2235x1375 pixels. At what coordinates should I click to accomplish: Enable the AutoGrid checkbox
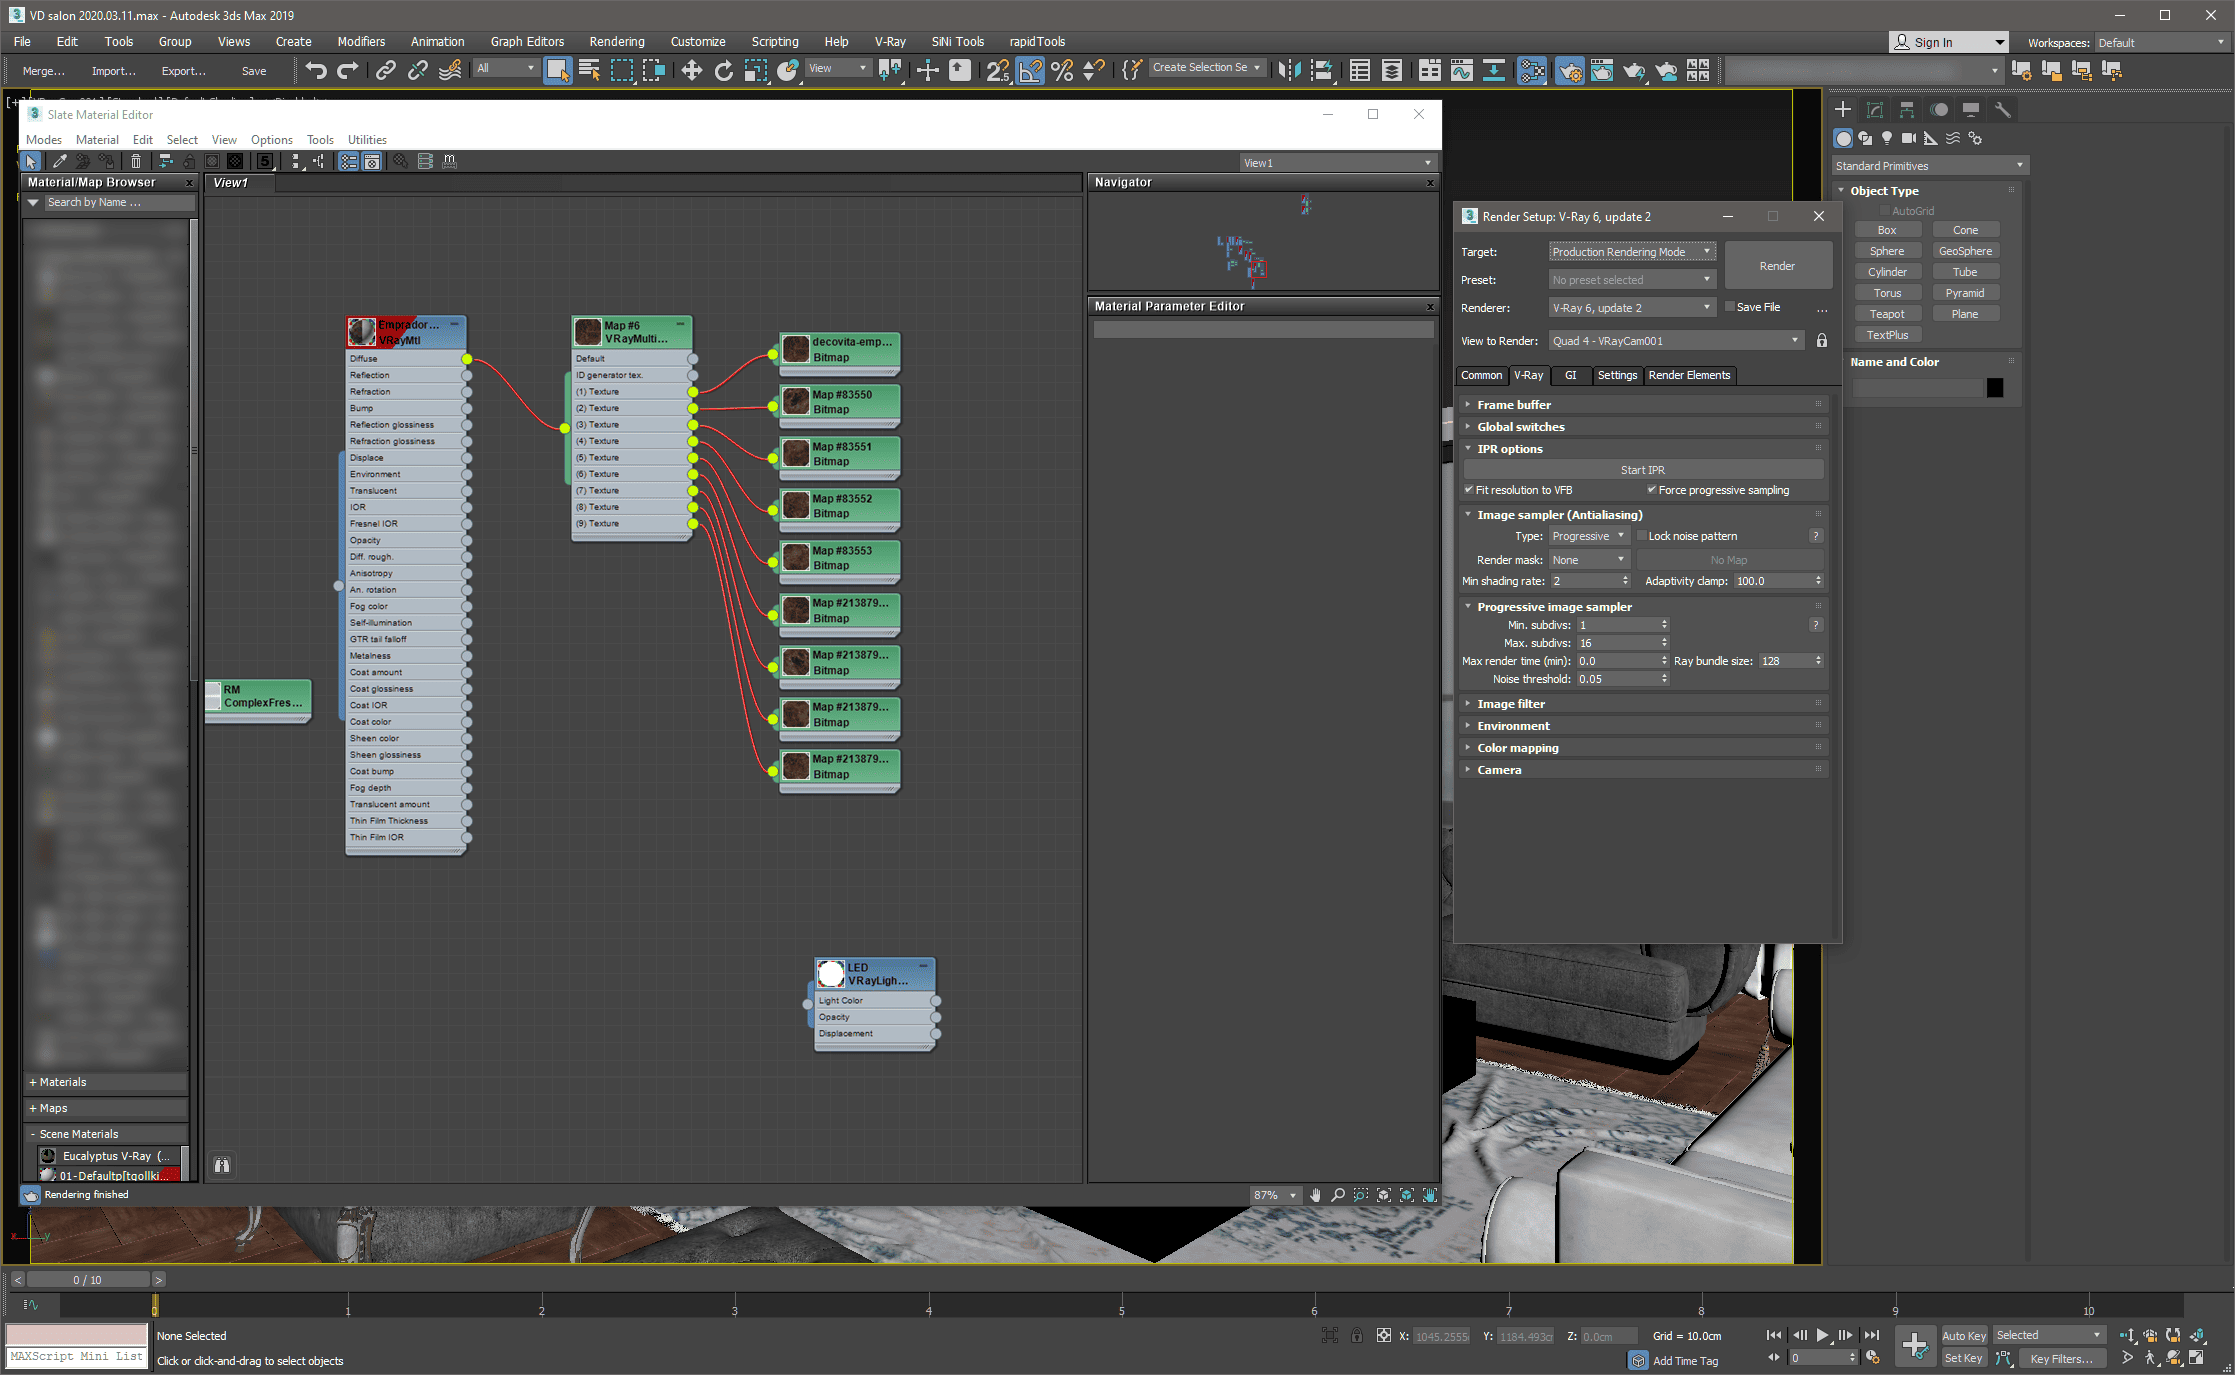click(1885, 211)
